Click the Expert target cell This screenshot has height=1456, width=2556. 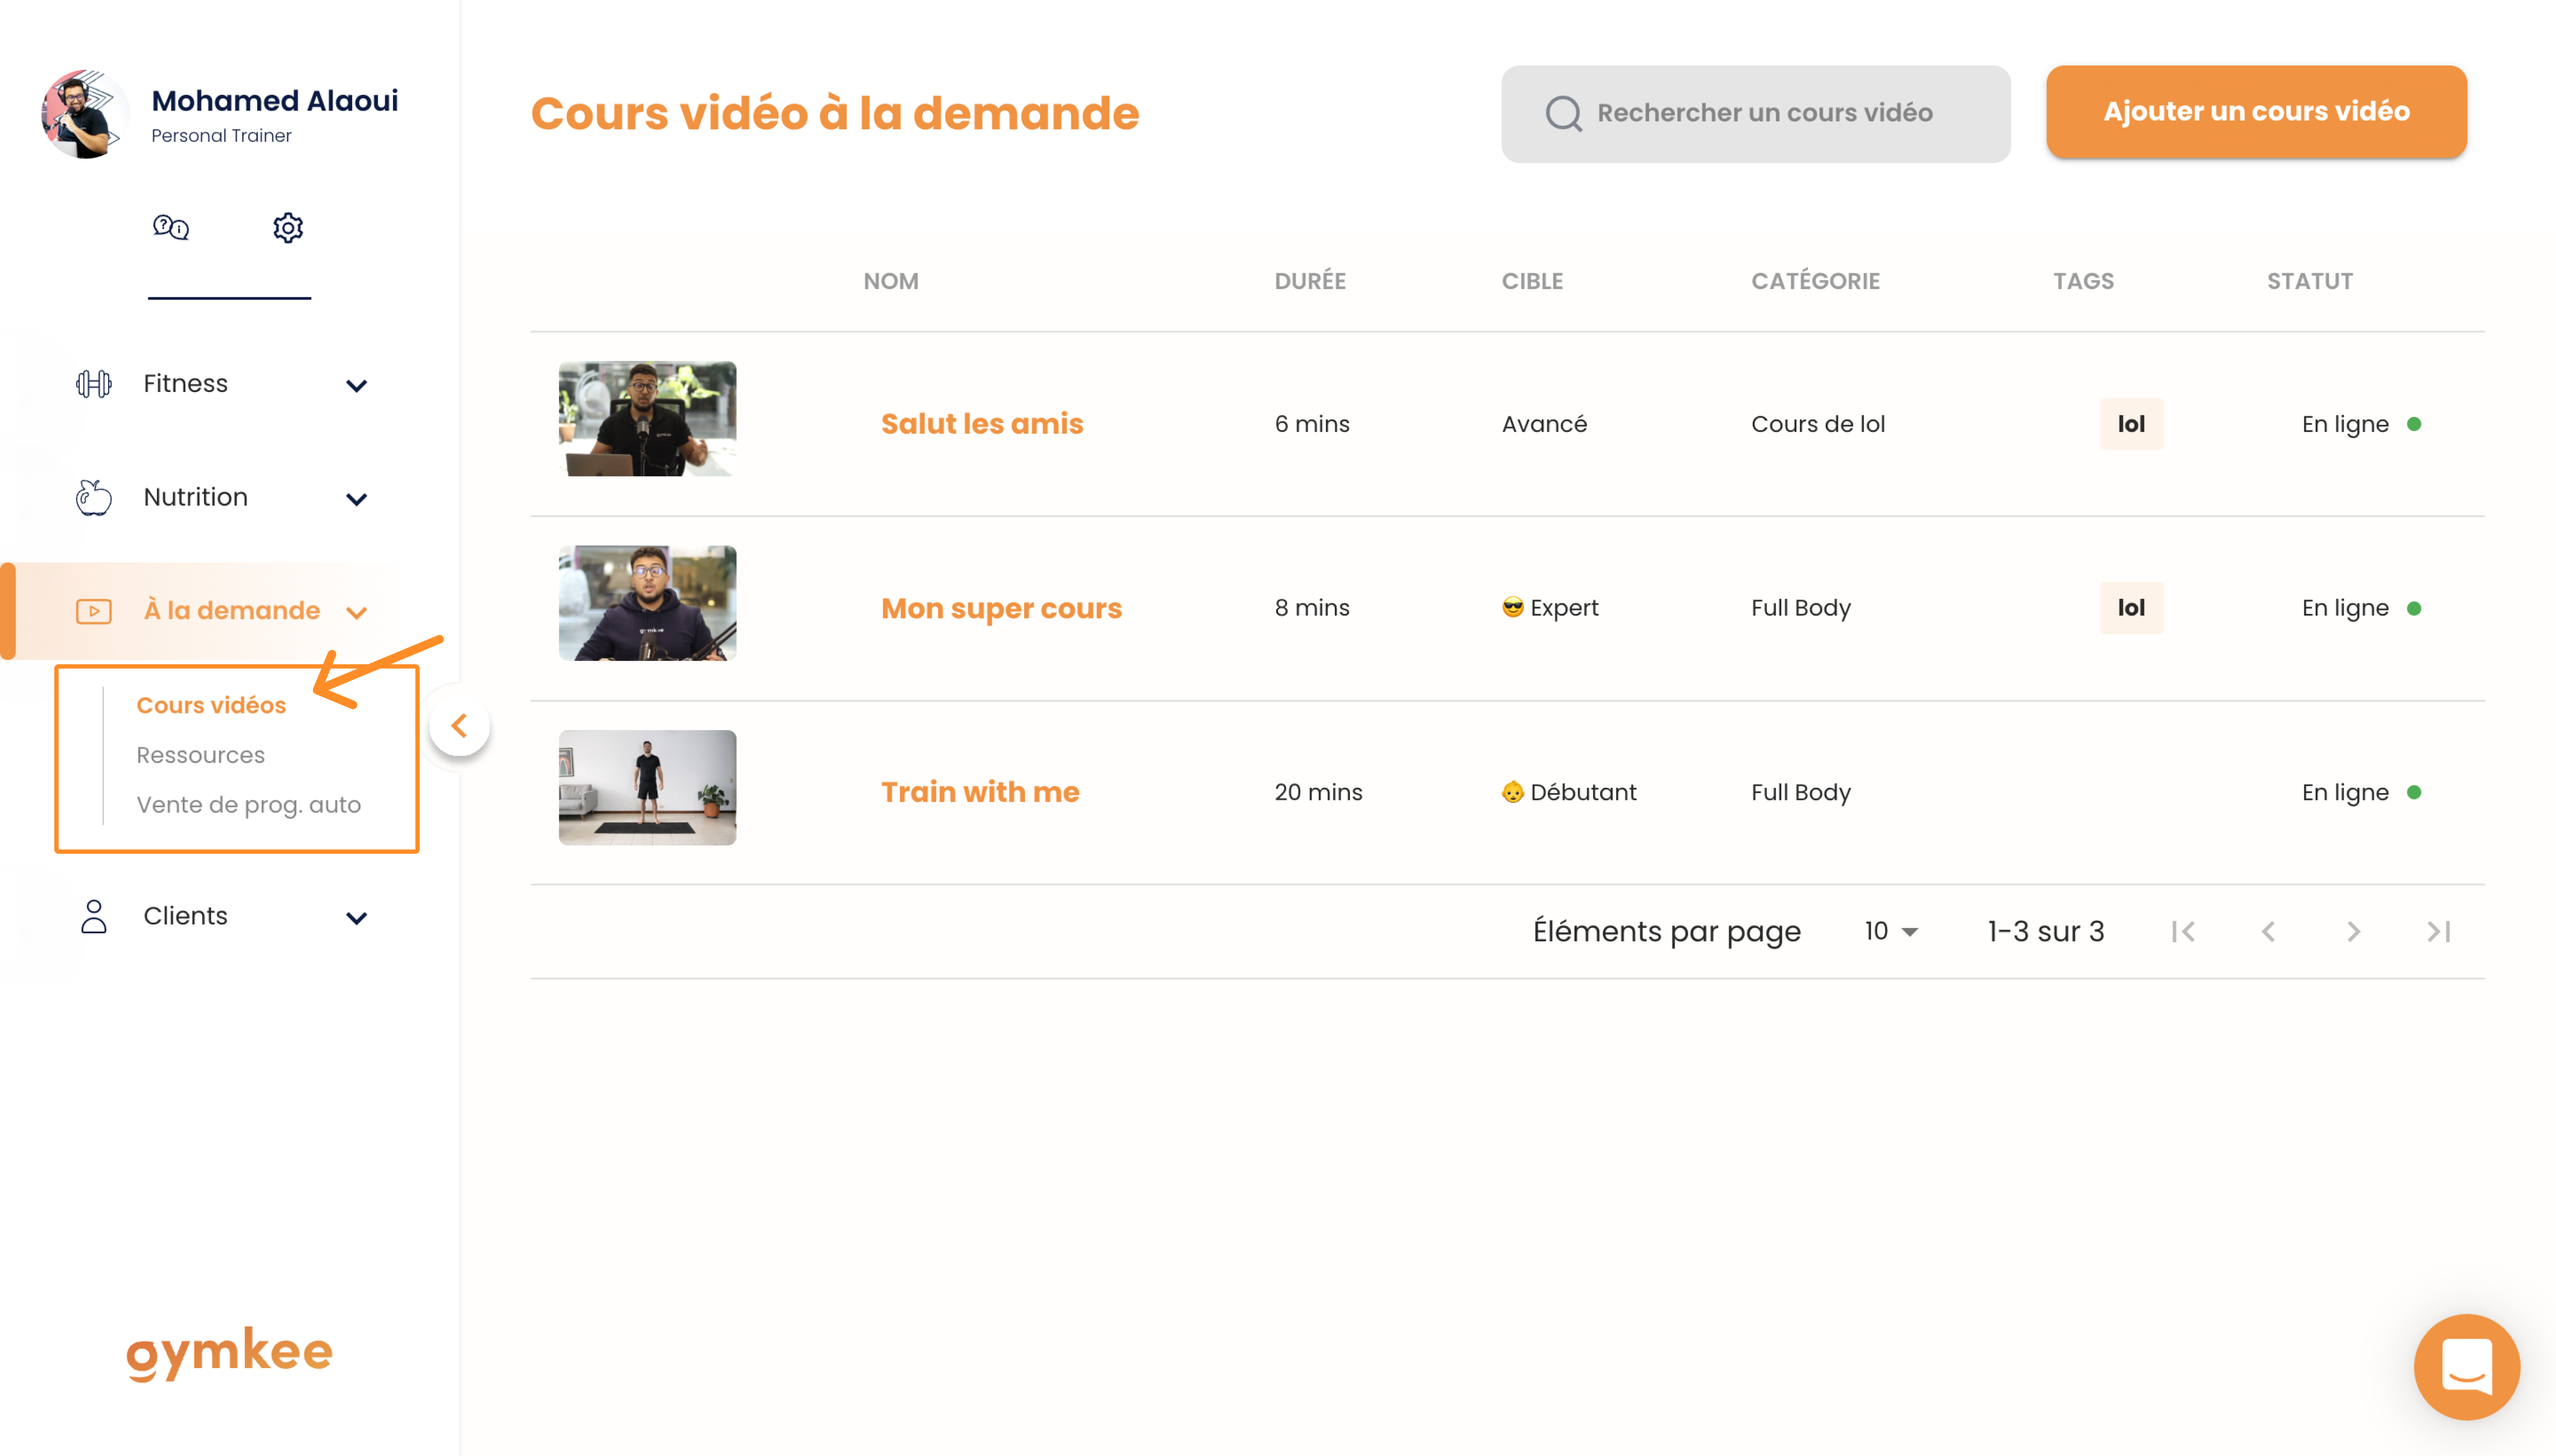(x=1549, y=608)
